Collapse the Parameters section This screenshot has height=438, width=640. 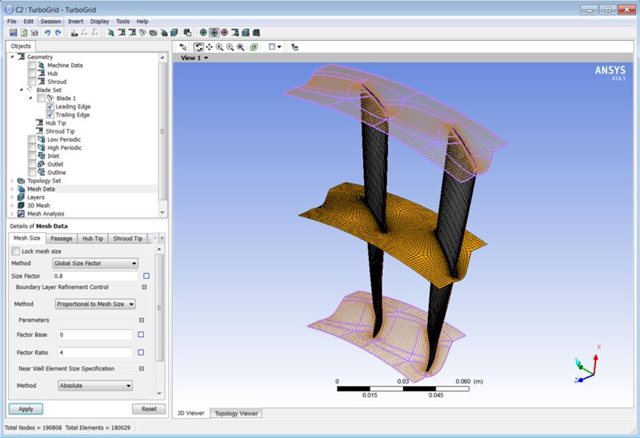point(142,320)
